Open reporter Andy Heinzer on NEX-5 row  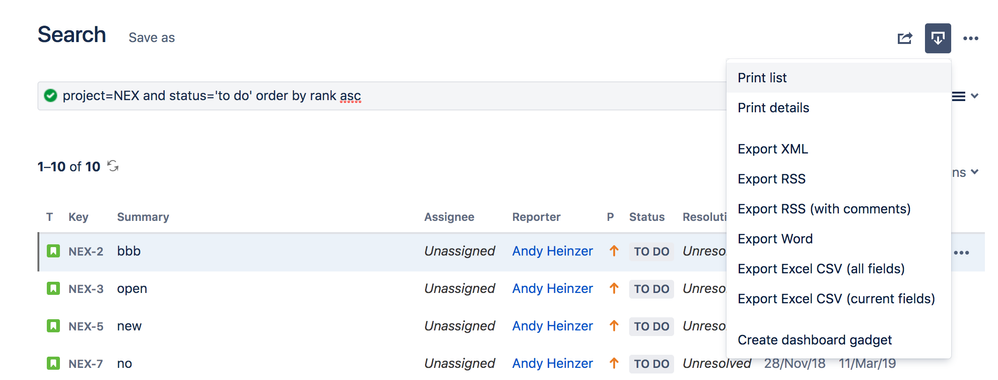(x=552, y=326)
